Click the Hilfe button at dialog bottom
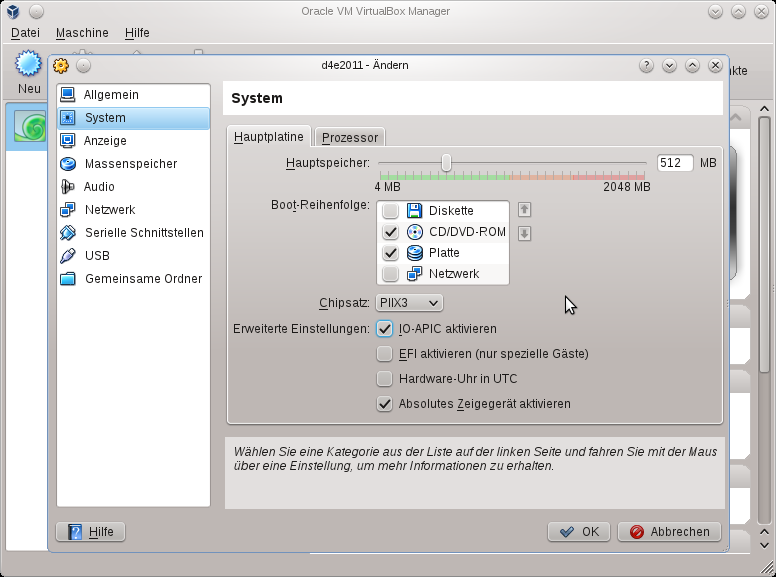The image size is (776, 577). (91, 532)
